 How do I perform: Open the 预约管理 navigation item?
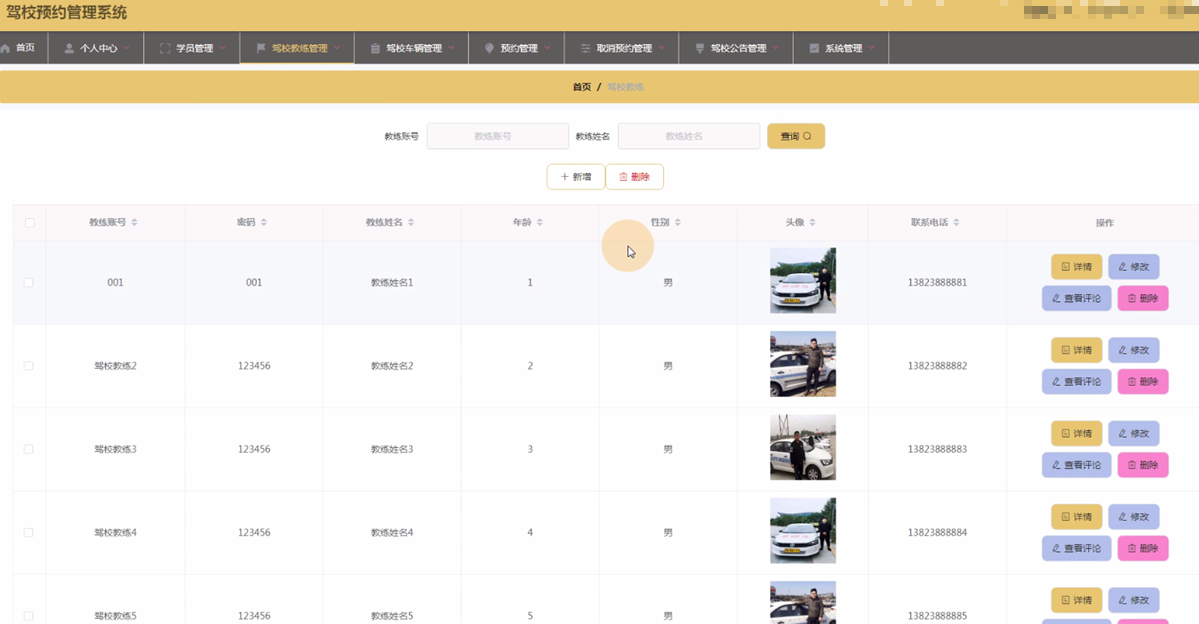517,48
